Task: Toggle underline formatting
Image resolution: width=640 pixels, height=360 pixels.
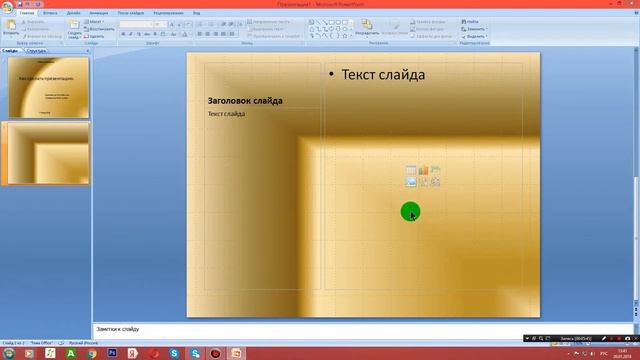Action: pos(139,34)
